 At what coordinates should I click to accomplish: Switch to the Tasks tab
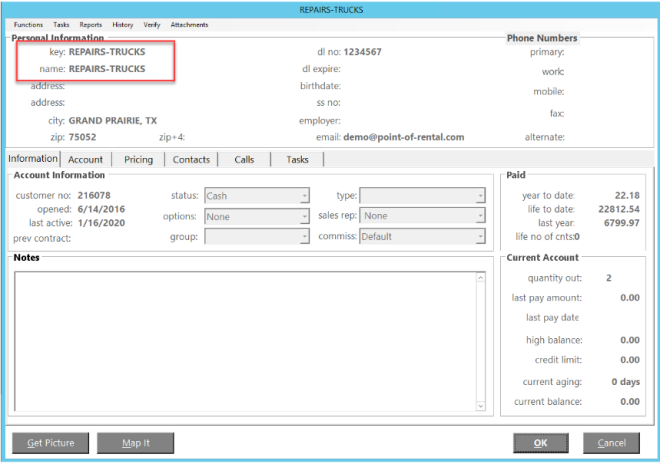[x=297, y=160]
